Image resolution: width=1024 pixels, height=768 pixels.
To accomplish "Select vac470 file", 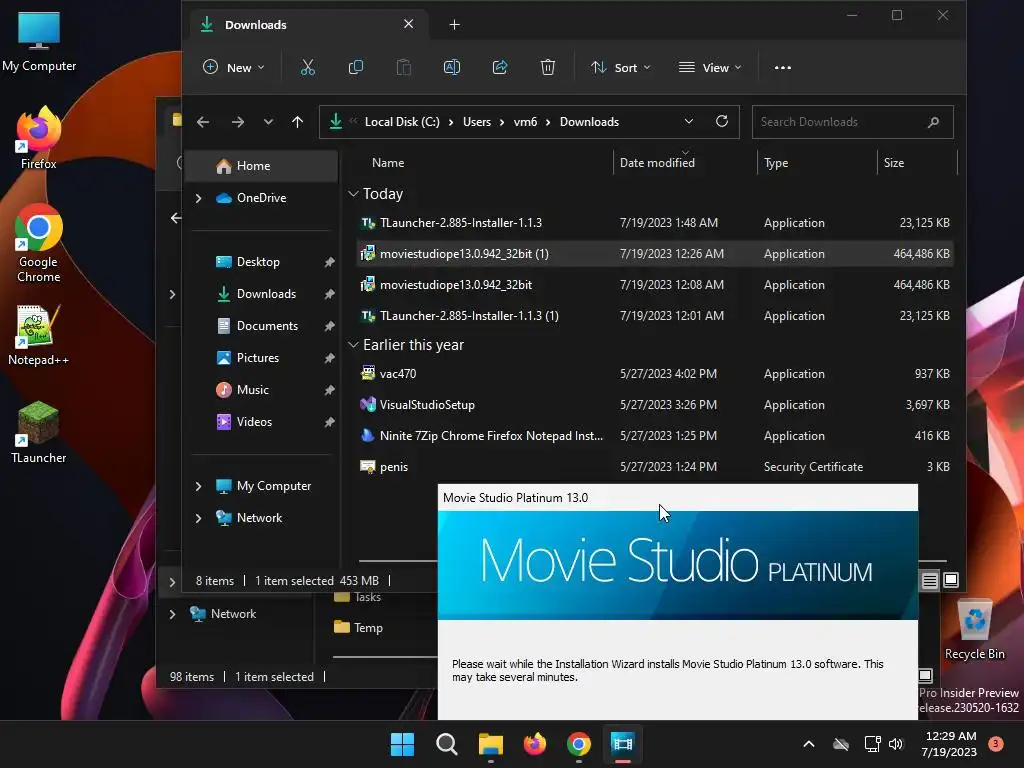I will [655, 374].
